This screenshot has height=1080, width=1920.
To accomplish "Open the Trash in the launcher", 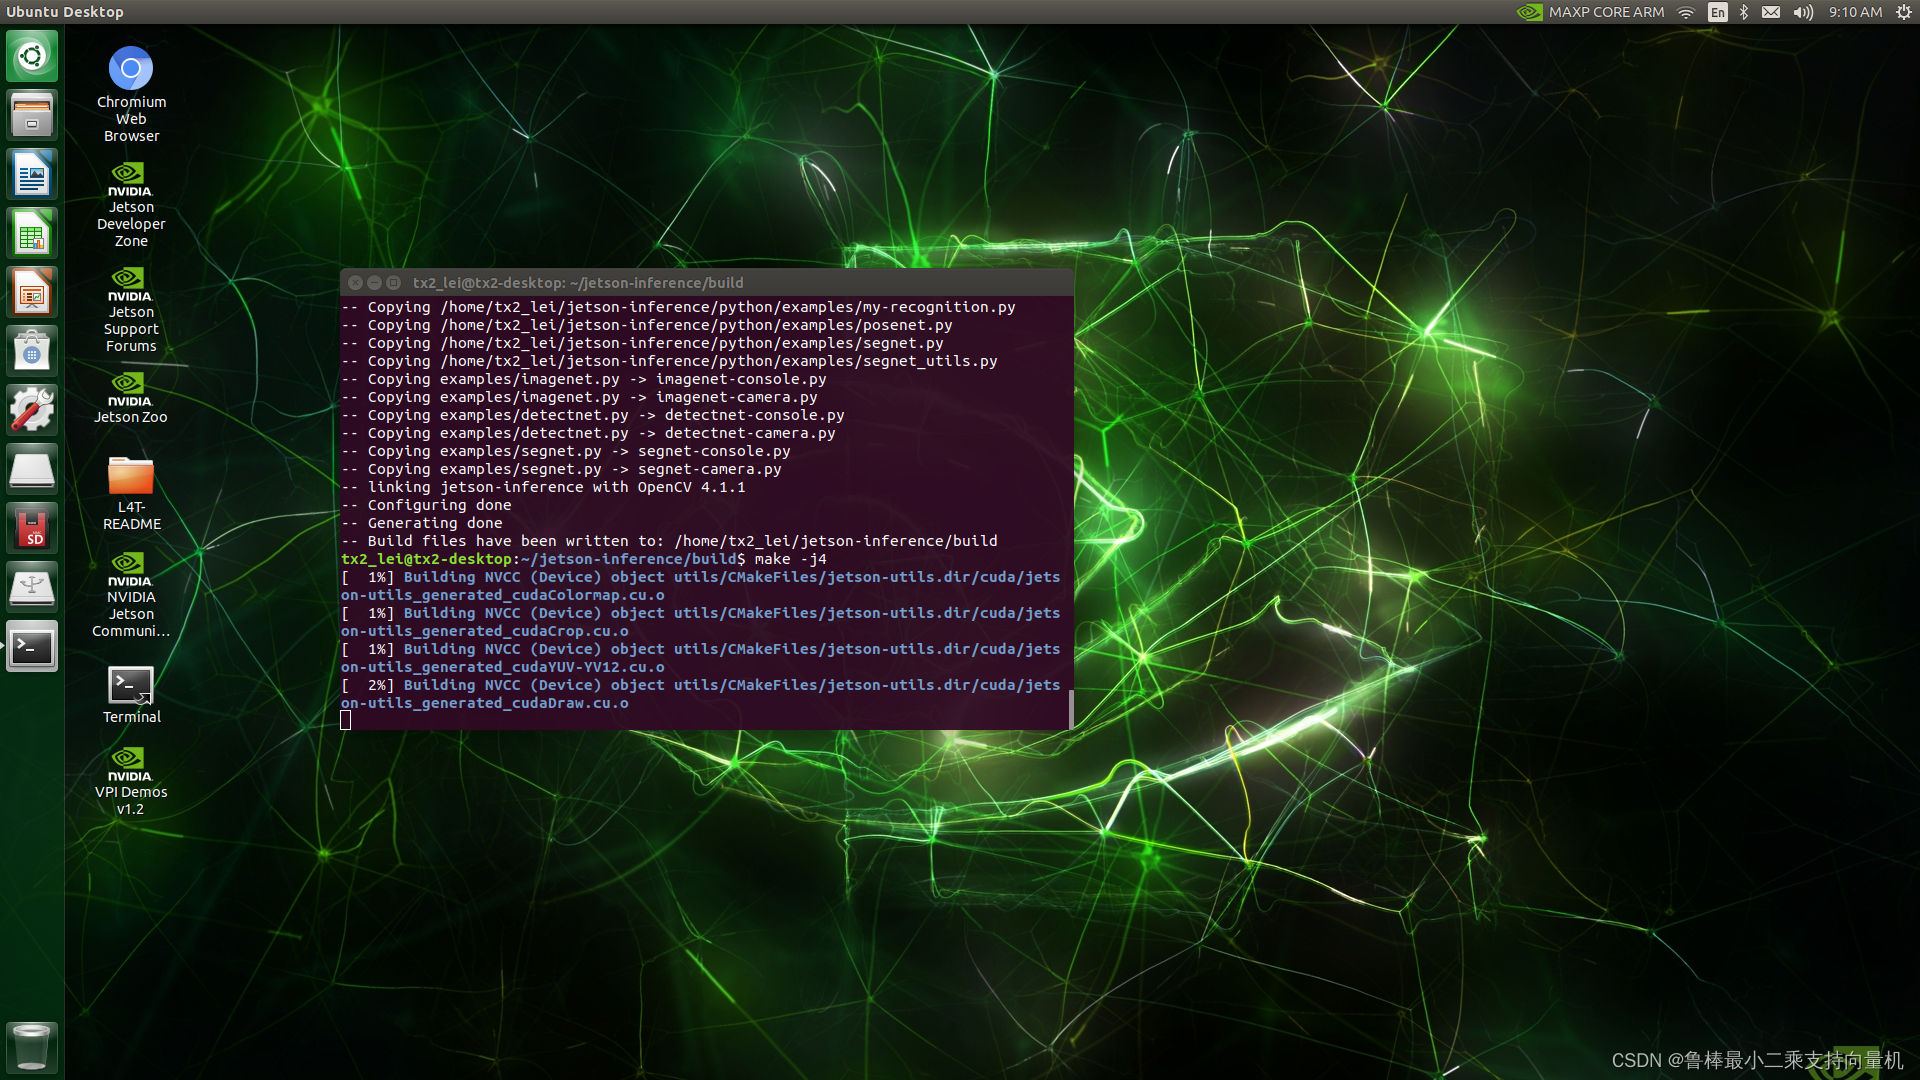I will (32, 1047).
